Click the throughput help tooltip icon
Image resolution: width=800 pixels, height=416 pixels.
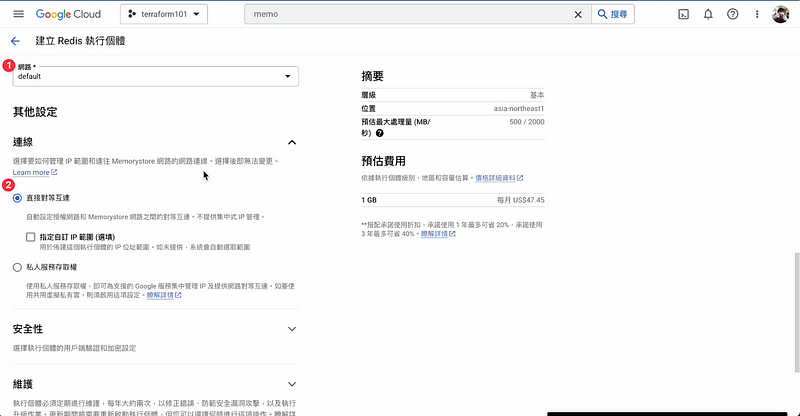pos(380,133)
